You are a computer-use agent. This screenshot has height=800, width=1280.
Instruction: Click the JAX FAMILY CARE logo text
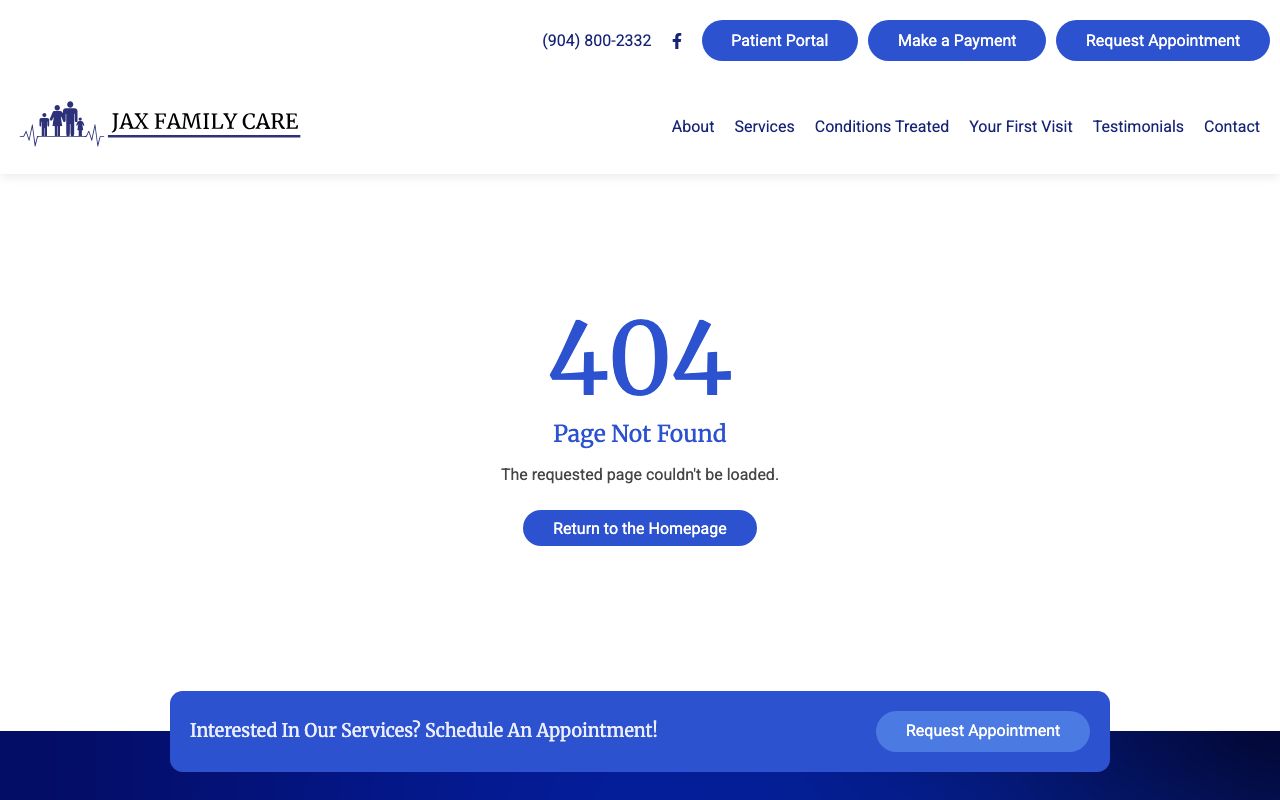tap(204, 122)
